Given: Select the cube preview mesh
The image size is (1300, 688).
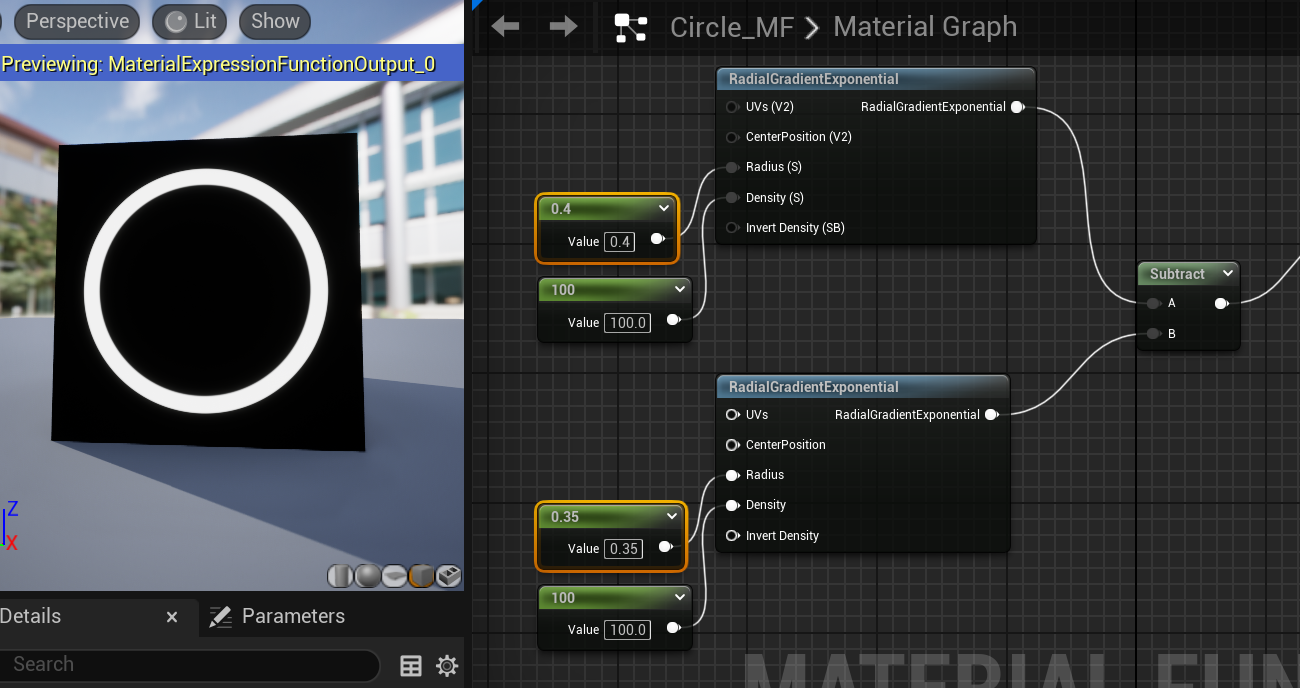Looking at the screenshot, I should click(x=421, y=576).
